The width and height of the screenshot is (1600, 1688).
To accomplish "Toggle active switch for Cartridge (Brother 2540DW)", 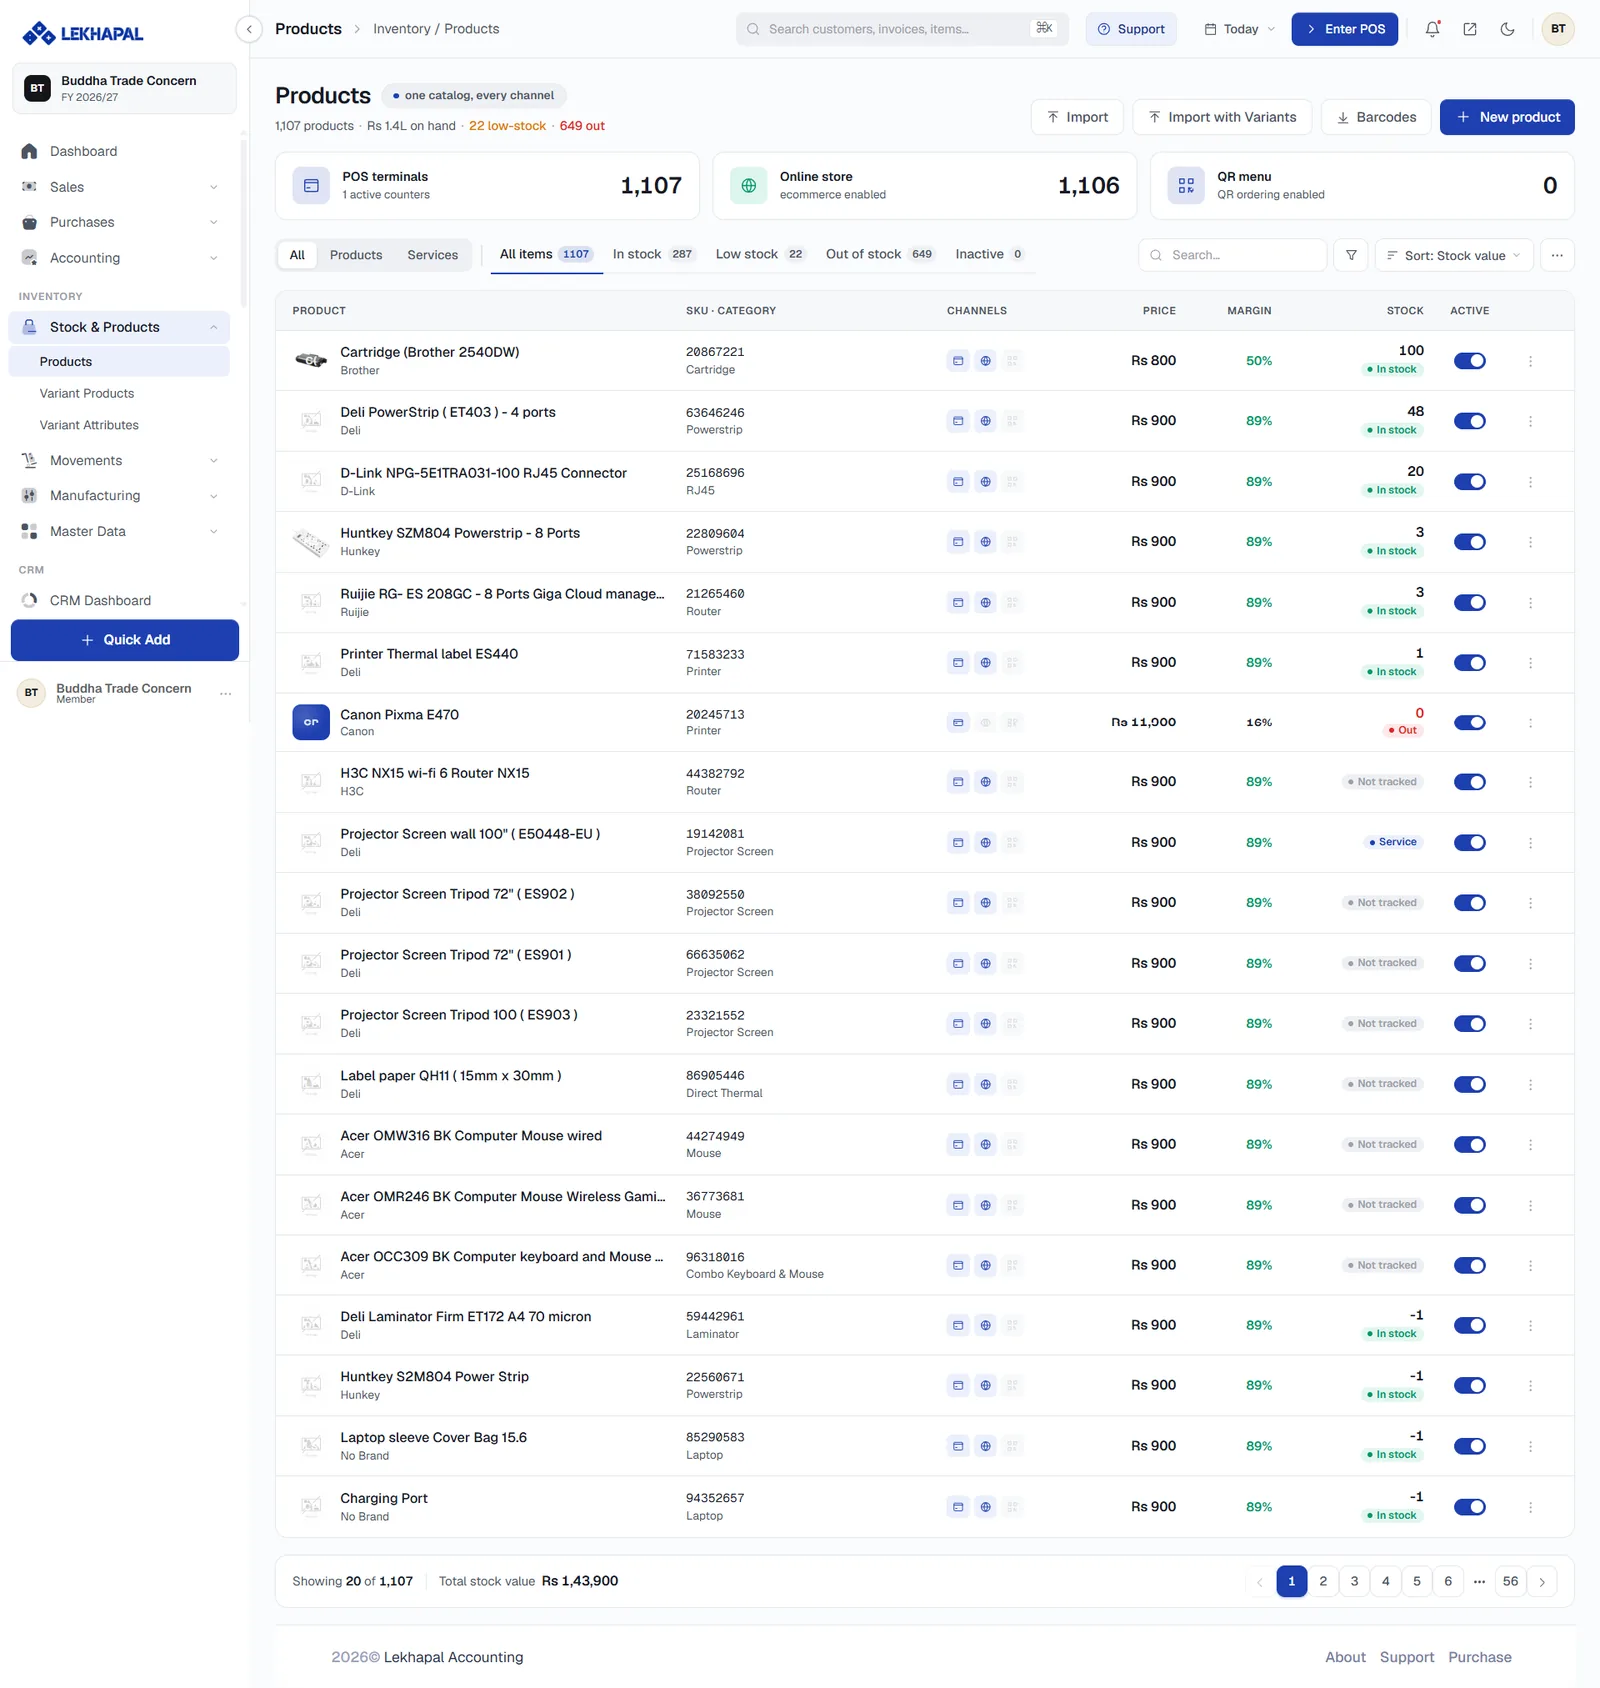I will pyautogui.click(x=1469, y=361).
